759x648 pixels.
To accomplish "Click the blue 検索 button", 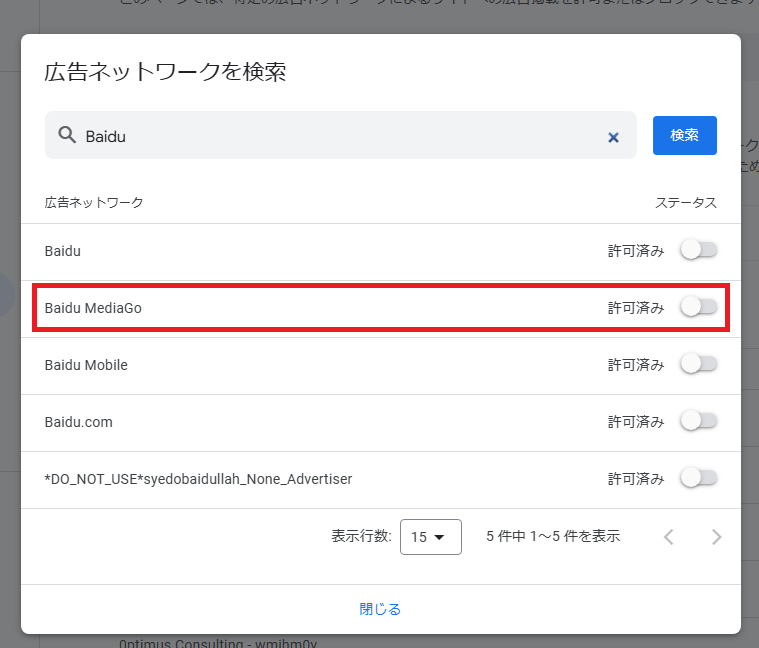I will pyautogui.click(x=684, y=136).
